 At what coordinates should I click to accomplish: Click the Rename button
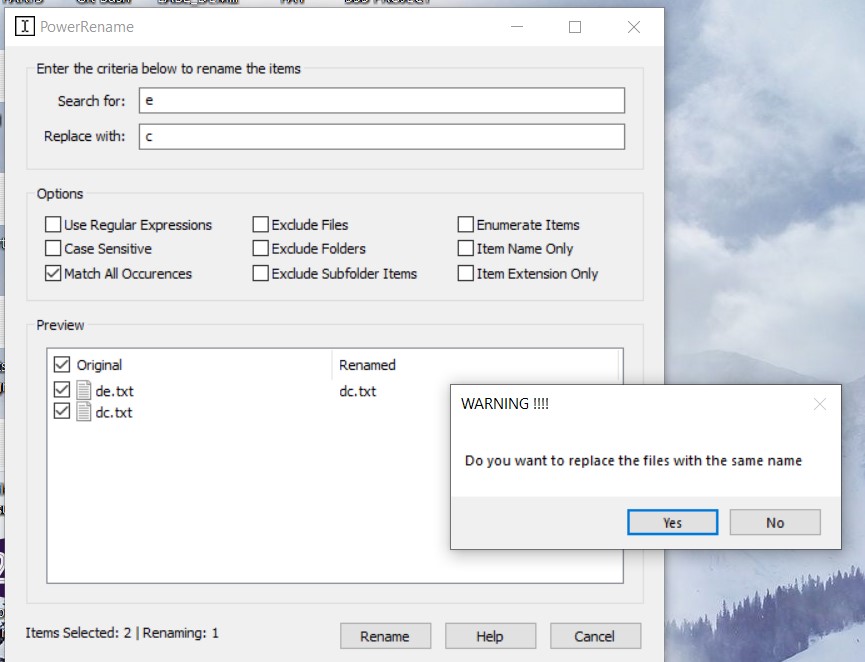(385, 636)
